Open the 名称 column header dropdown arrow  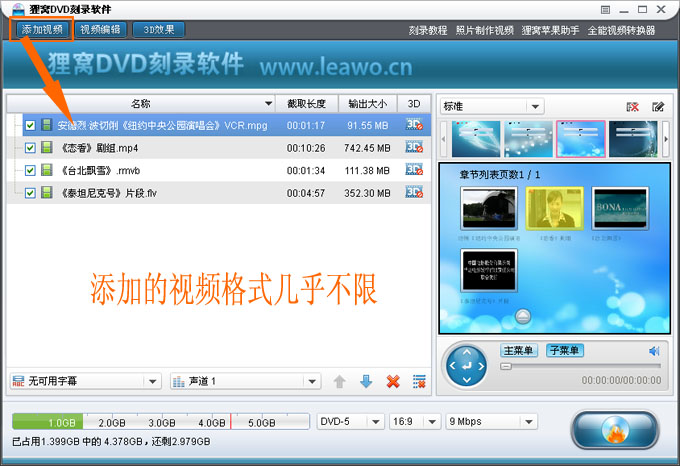click(x=268, y=104)
